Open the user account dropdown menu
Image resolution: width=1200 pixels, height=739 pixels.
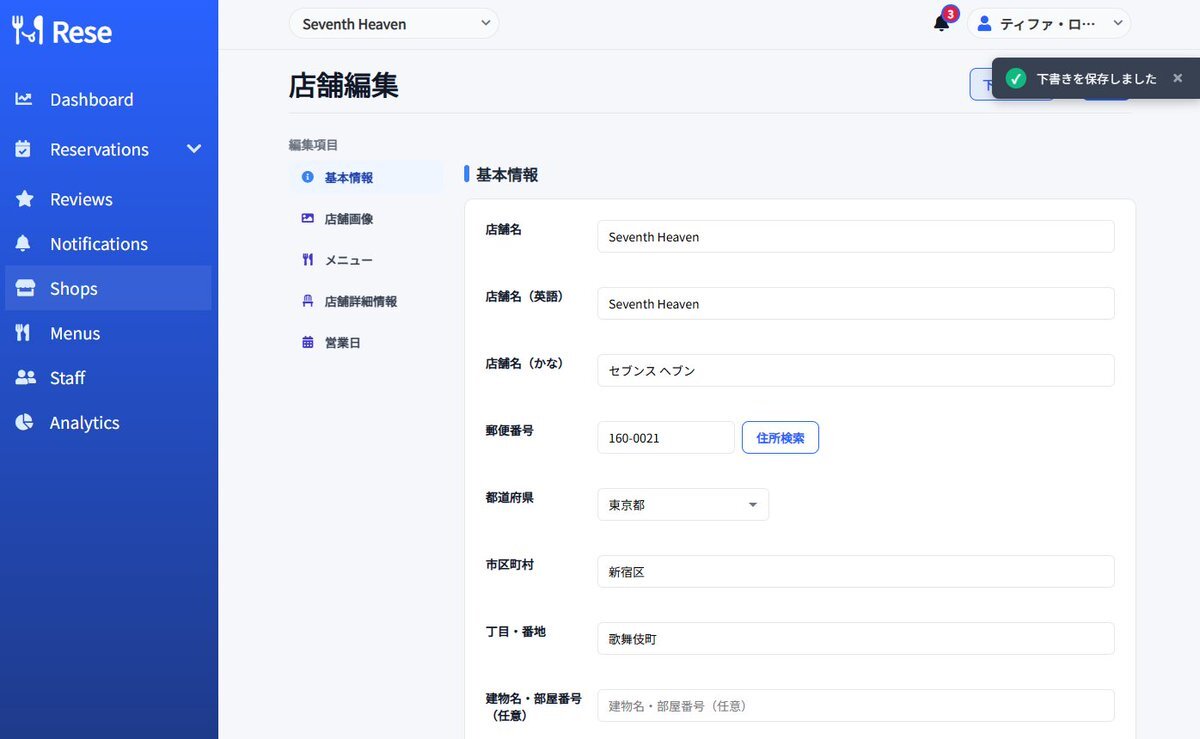1118,24
